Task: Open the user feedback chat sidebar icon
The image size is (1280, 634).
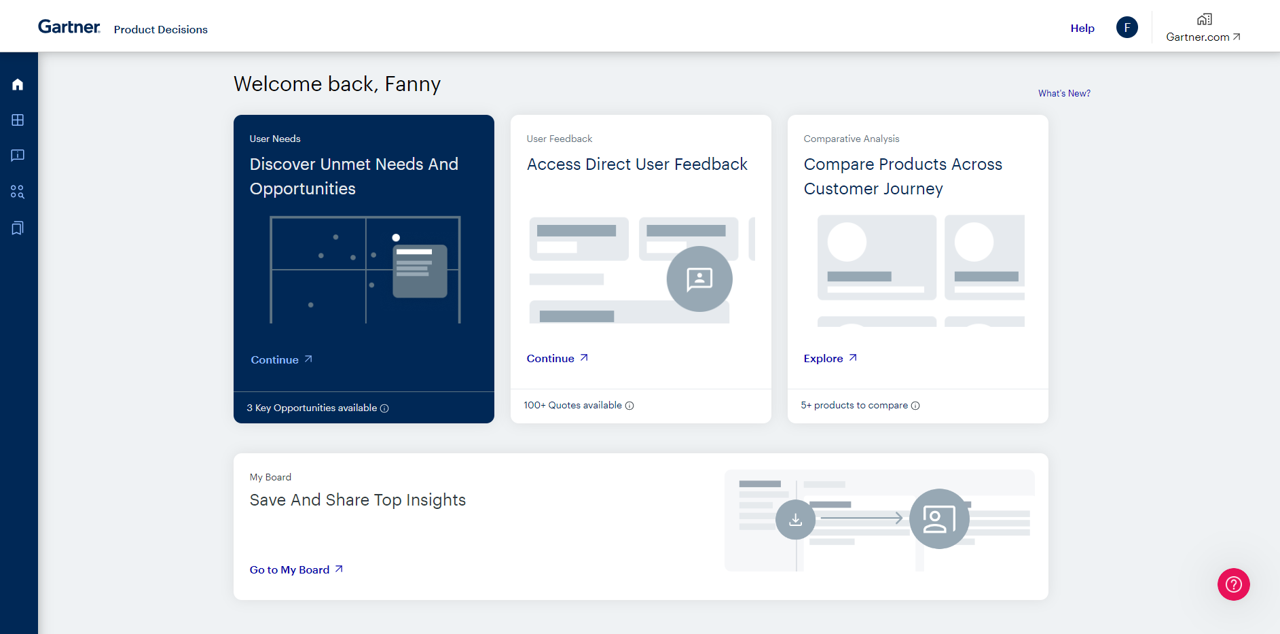Action: [x=17, y=156]
